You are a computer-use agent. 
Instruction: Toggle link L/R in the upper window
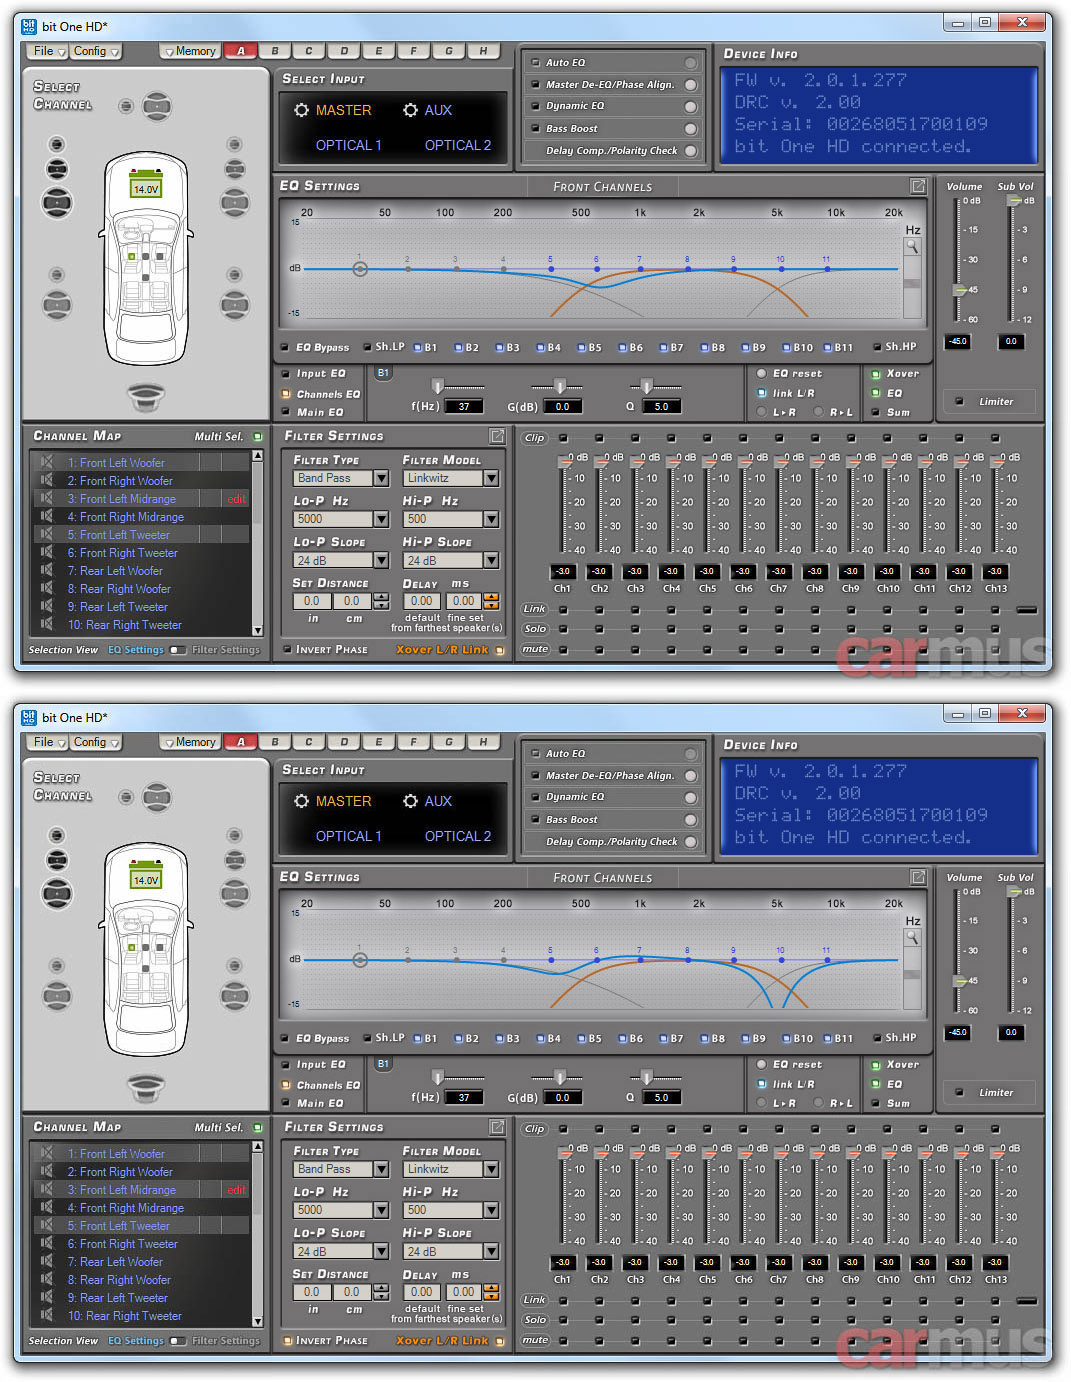pyautogui.click(x=762, y=393)
